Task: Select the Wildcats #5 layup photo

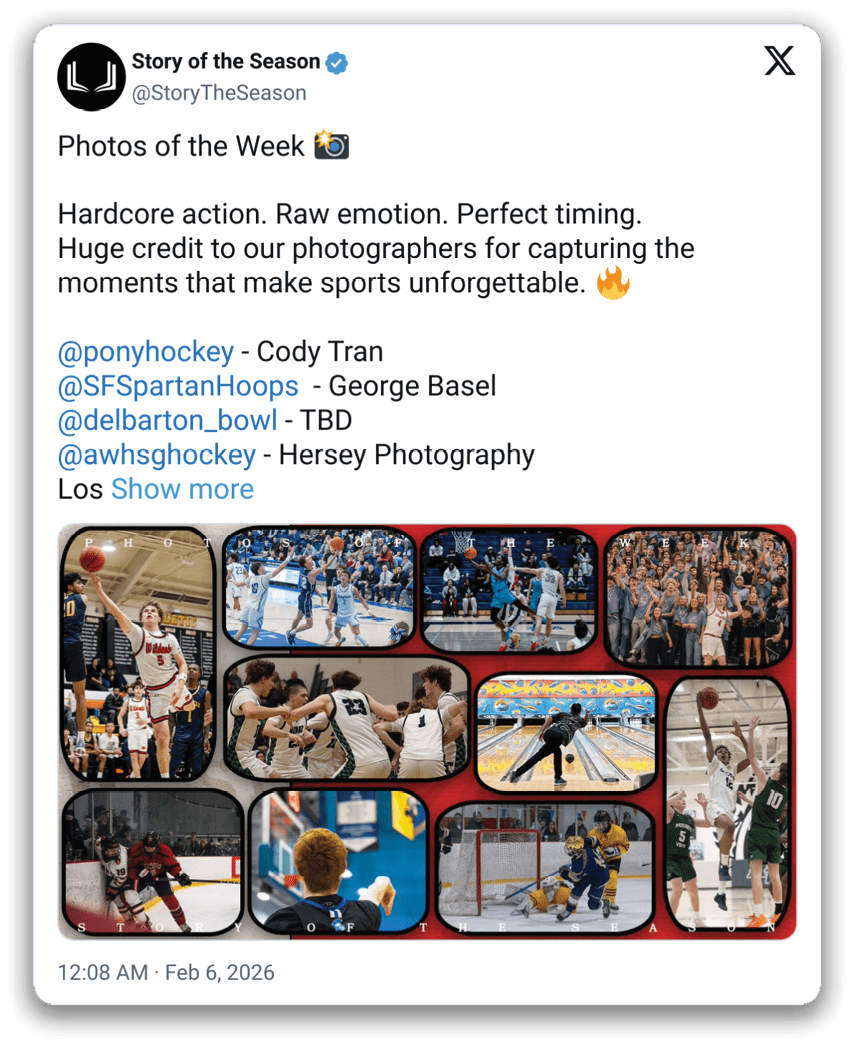Action: click(138, 654)
